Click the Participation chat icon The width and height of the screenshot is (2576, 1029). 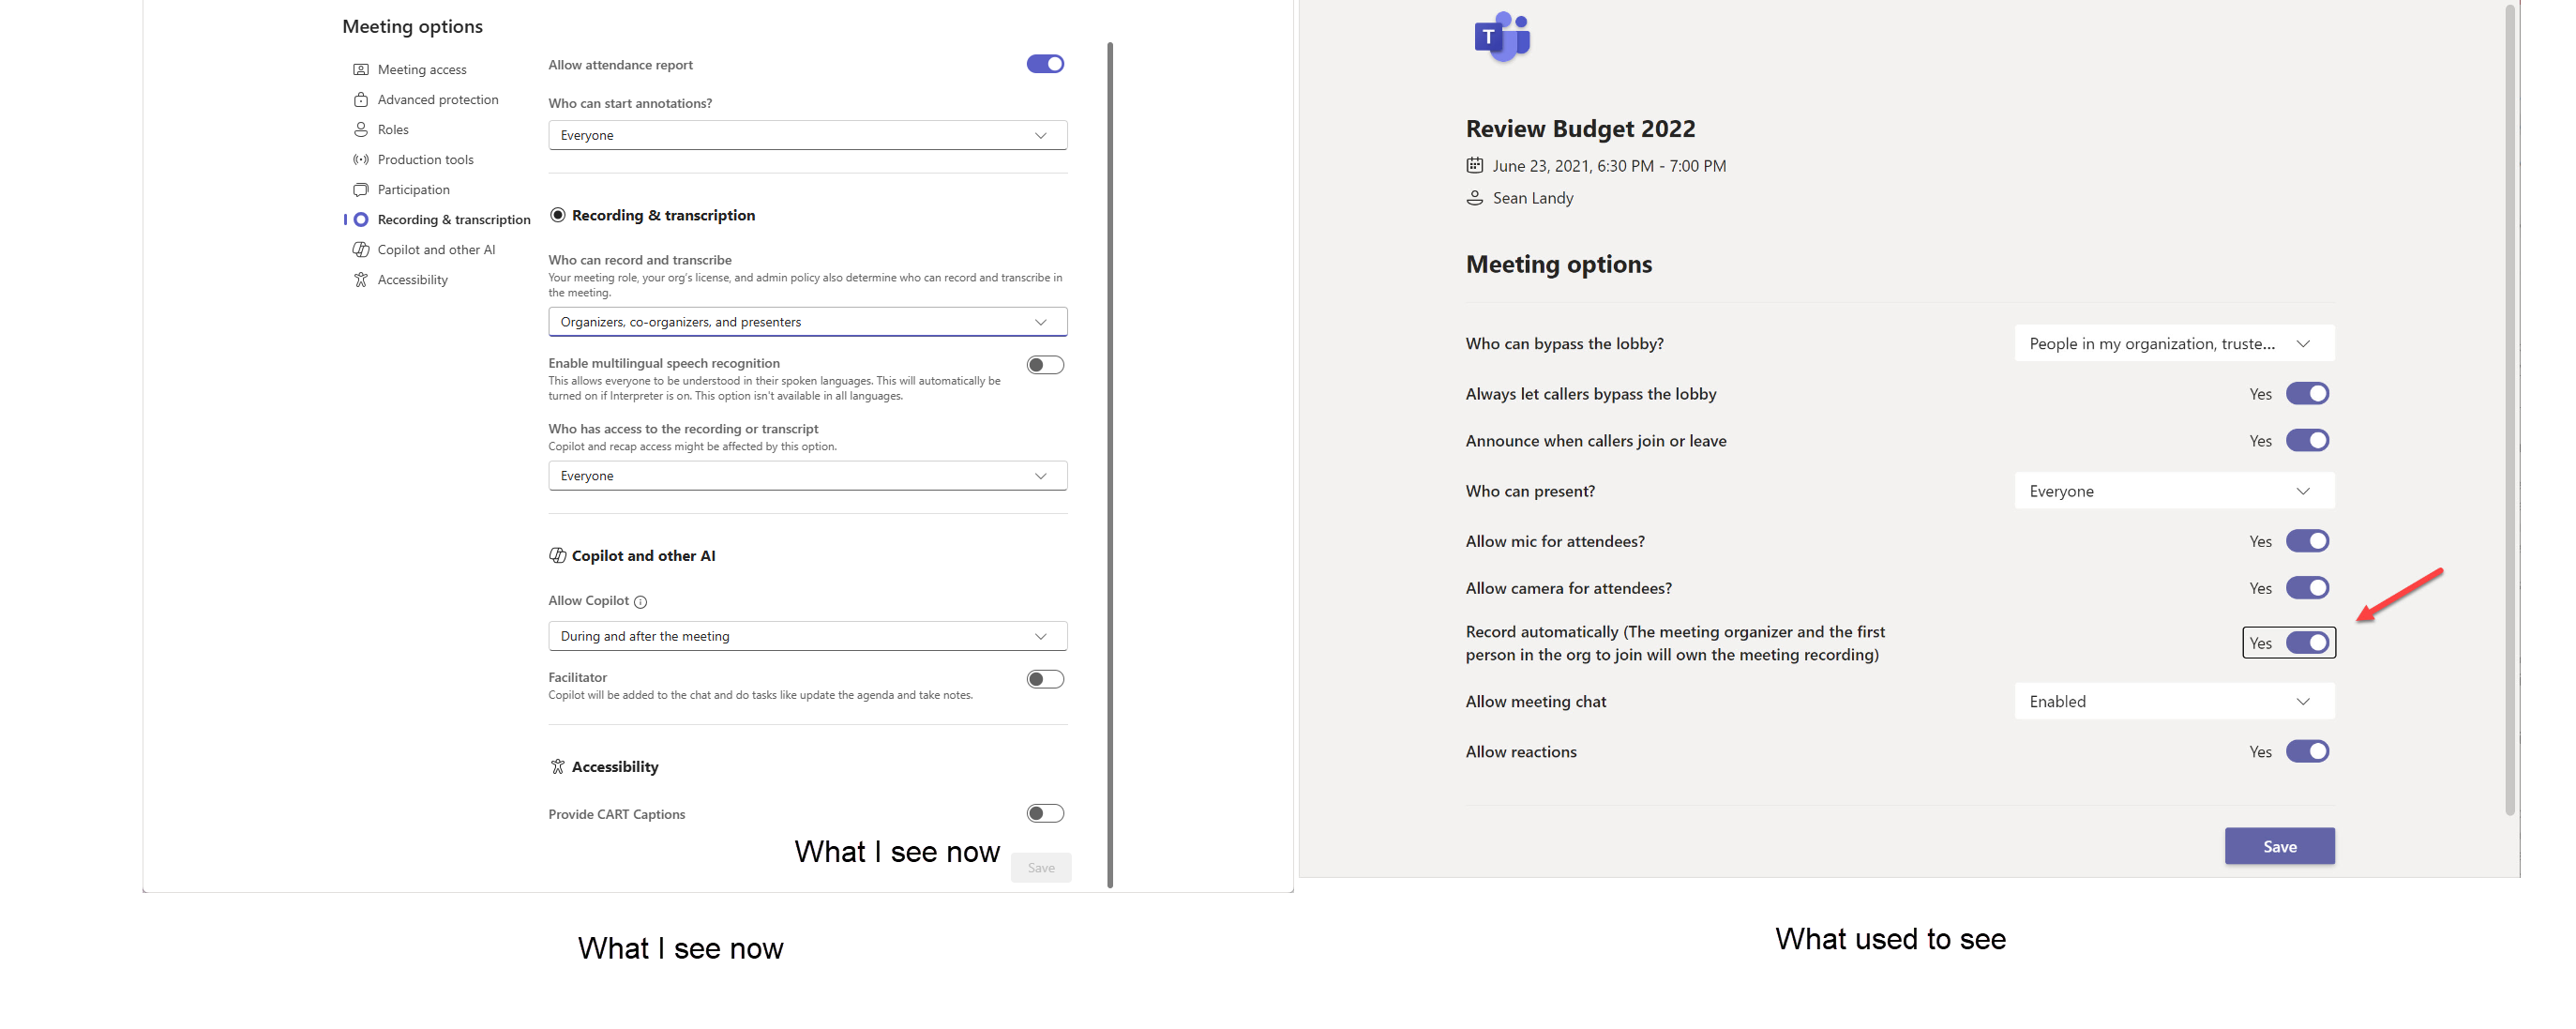point(361,190)
